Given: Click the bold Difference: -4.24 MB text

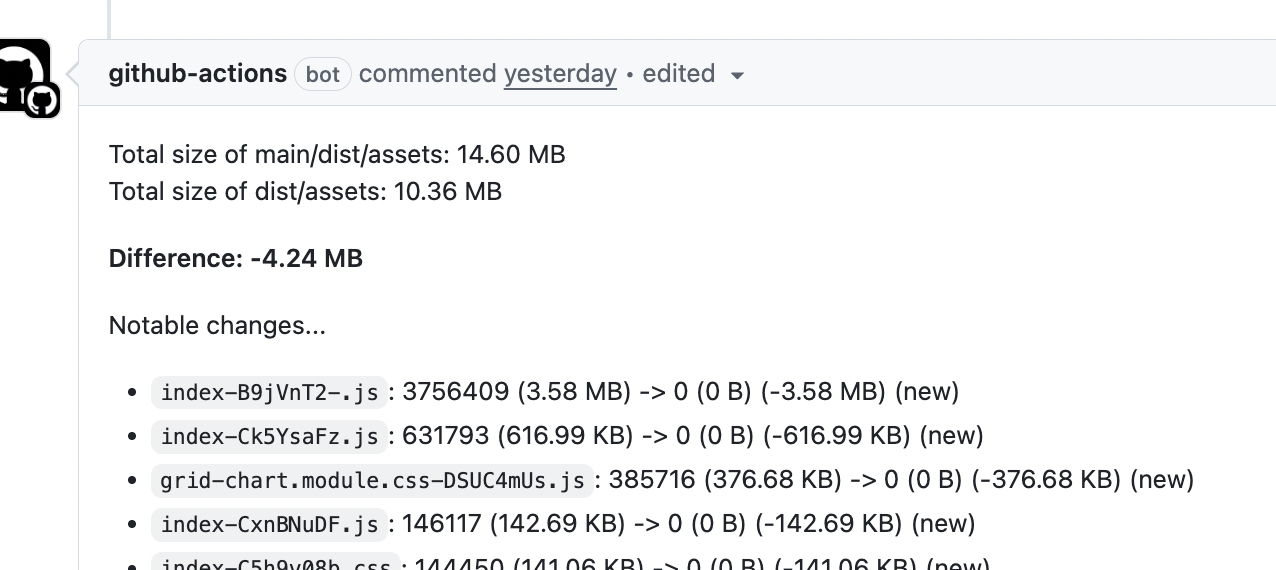Looking at the screenshot, I should pyautogui.click(x=236, y=259).
